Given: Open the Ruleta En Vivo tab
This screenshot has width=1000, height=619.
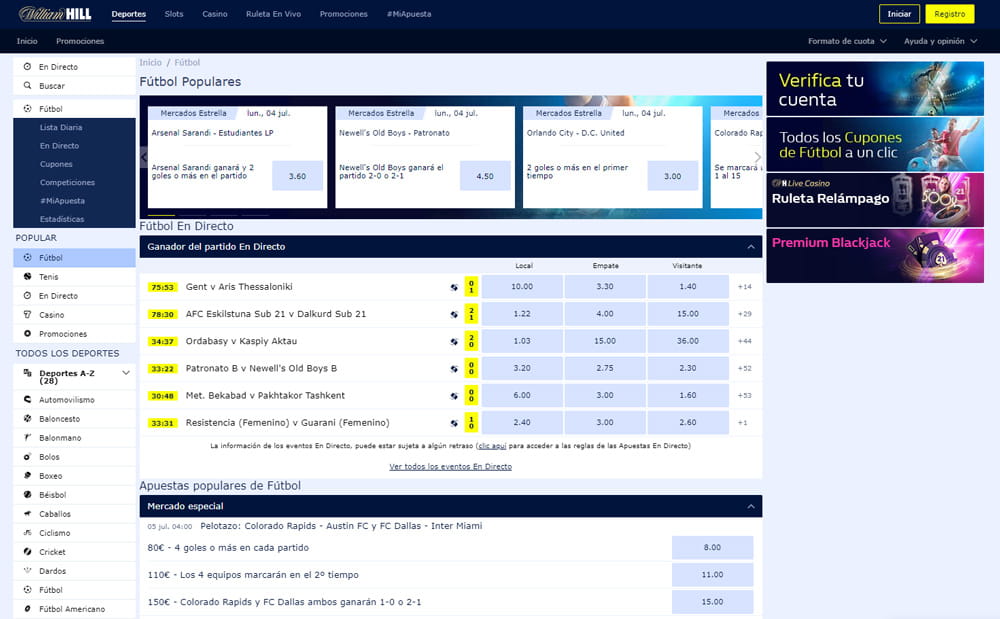Looking at the screenshot, I should click(x=274, y=14).
